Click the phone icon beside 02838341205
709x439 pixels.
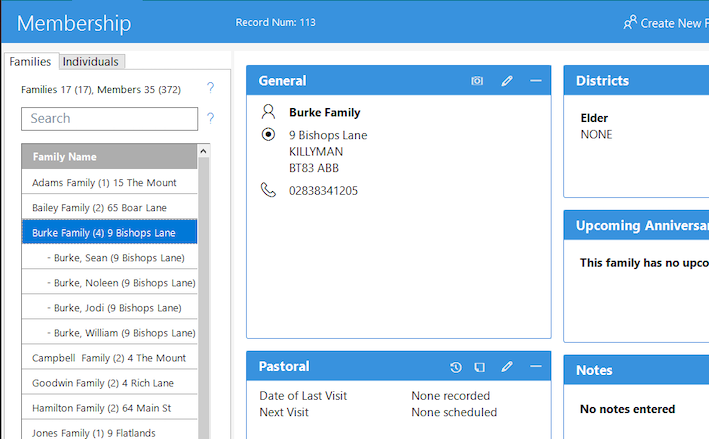pyautogui.click(x=268, y=190)
